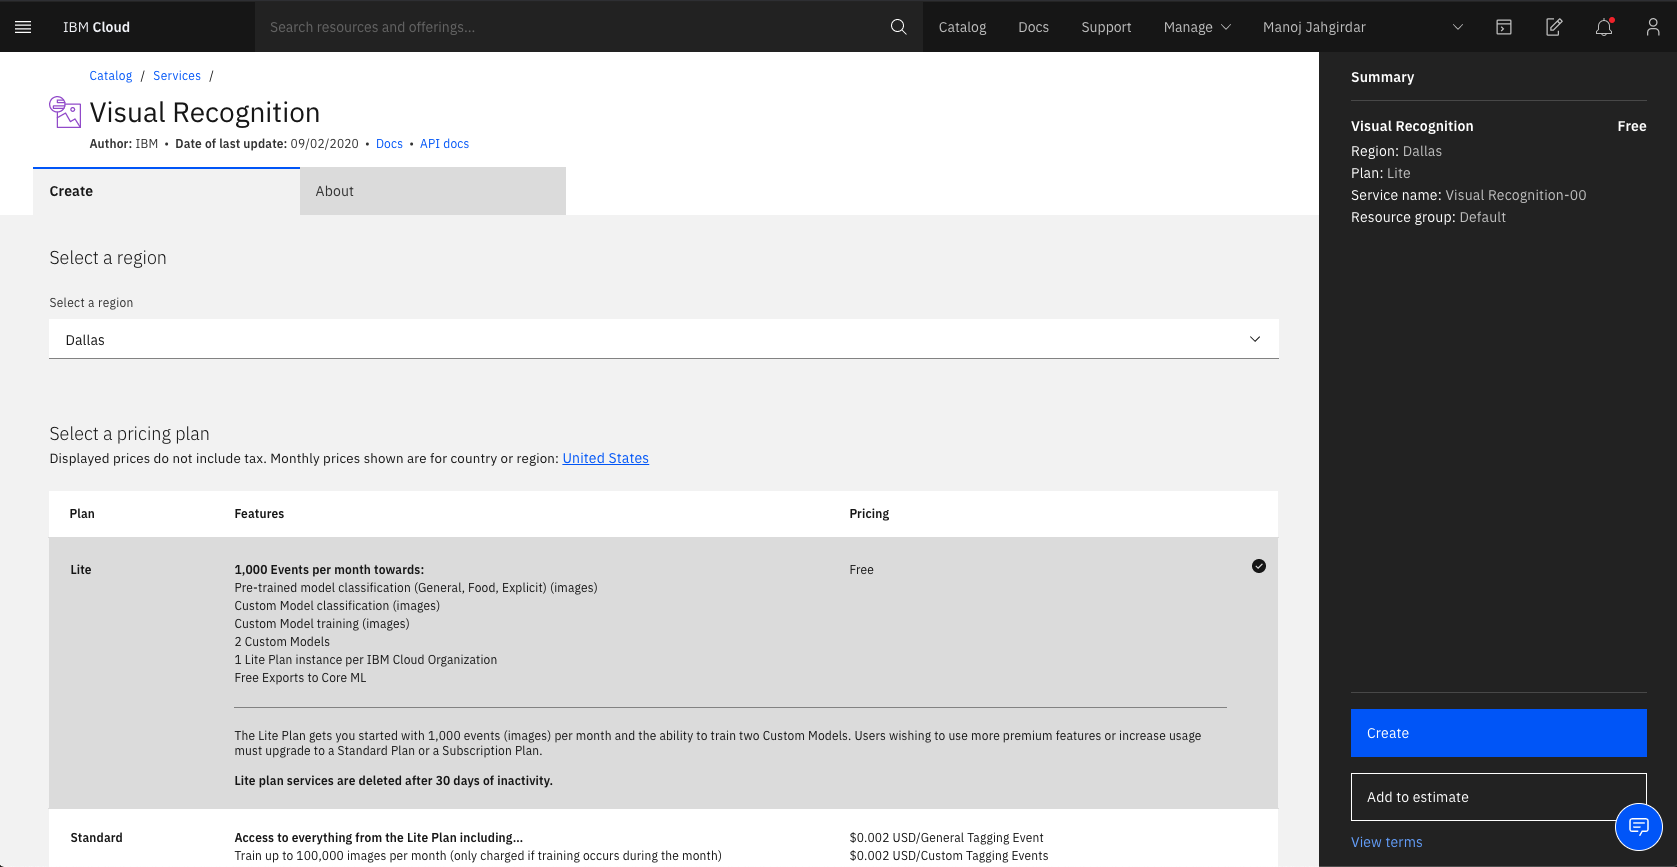Screen dimensions: 1677x867
Task: Open the API docs link
Action: pyautogui.click(x=444, y=144)
